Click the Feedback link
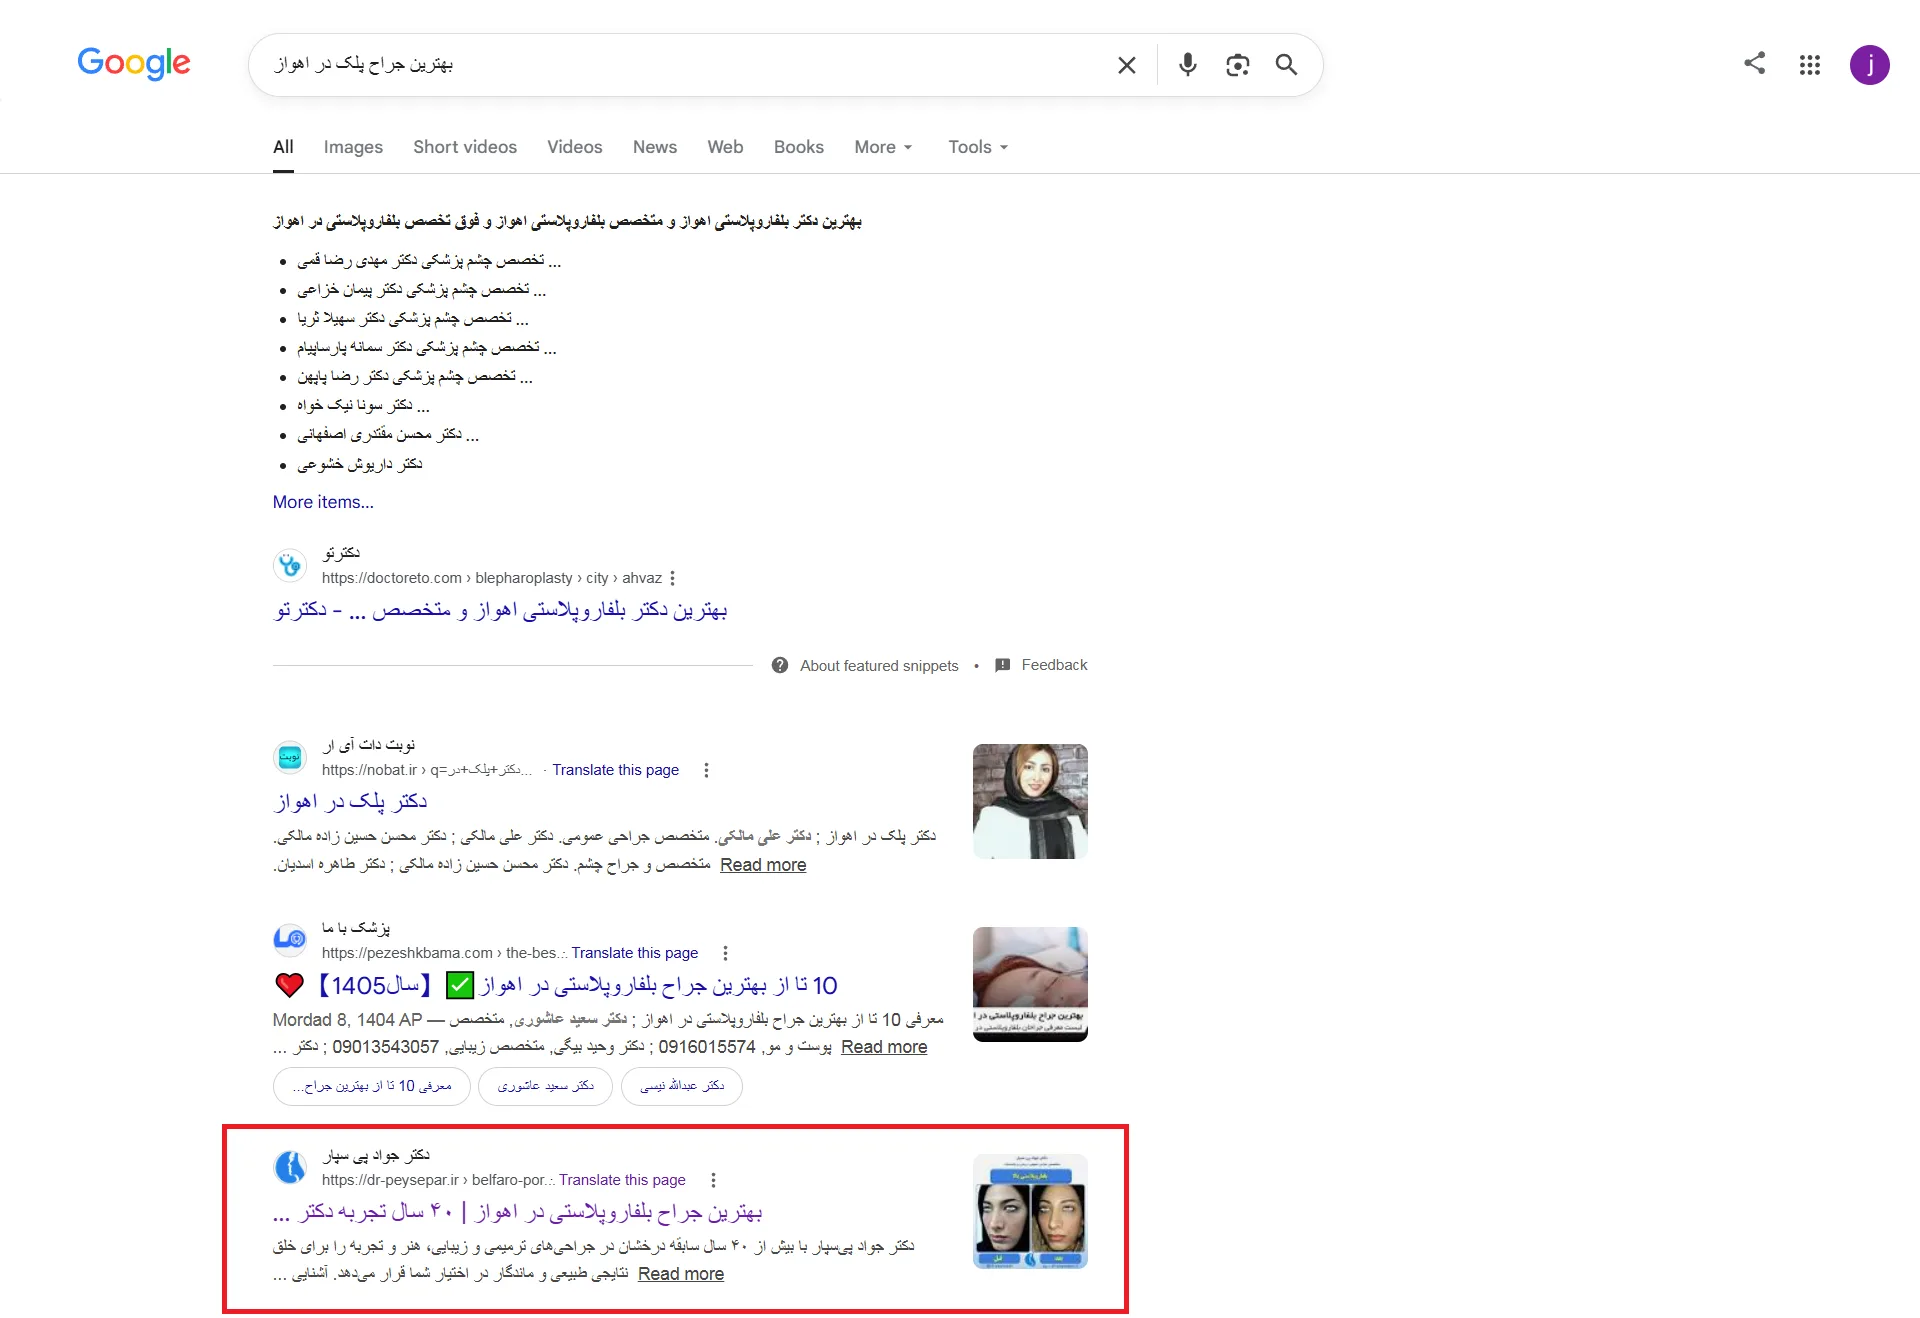The image size is (1920, 1318). click(x=1054, y=665)
